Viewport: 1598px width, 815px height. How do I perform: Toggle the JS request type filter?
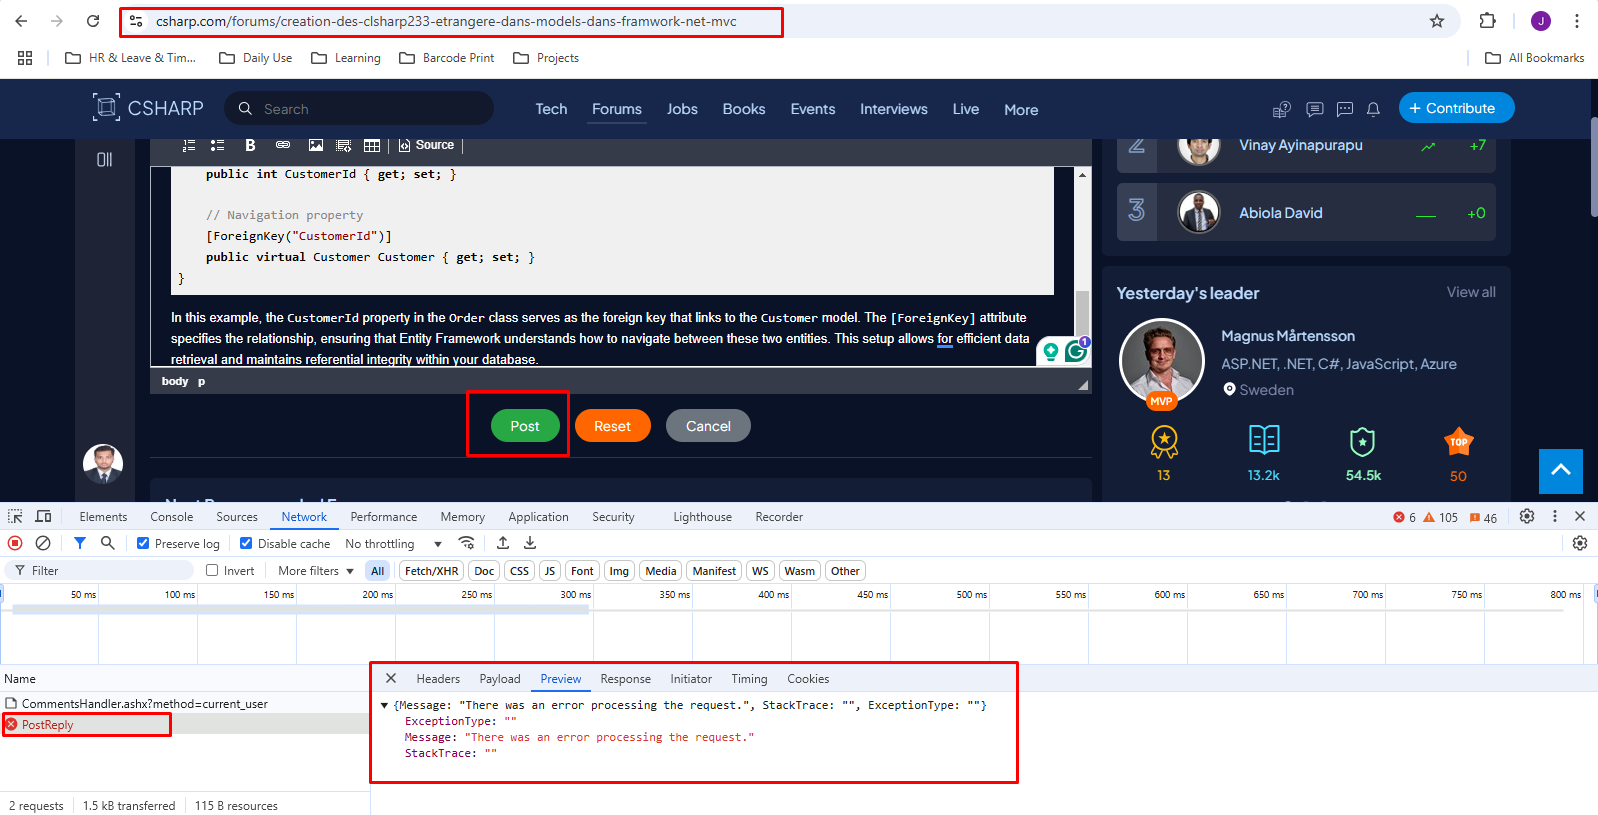click(x=550, y=571)
